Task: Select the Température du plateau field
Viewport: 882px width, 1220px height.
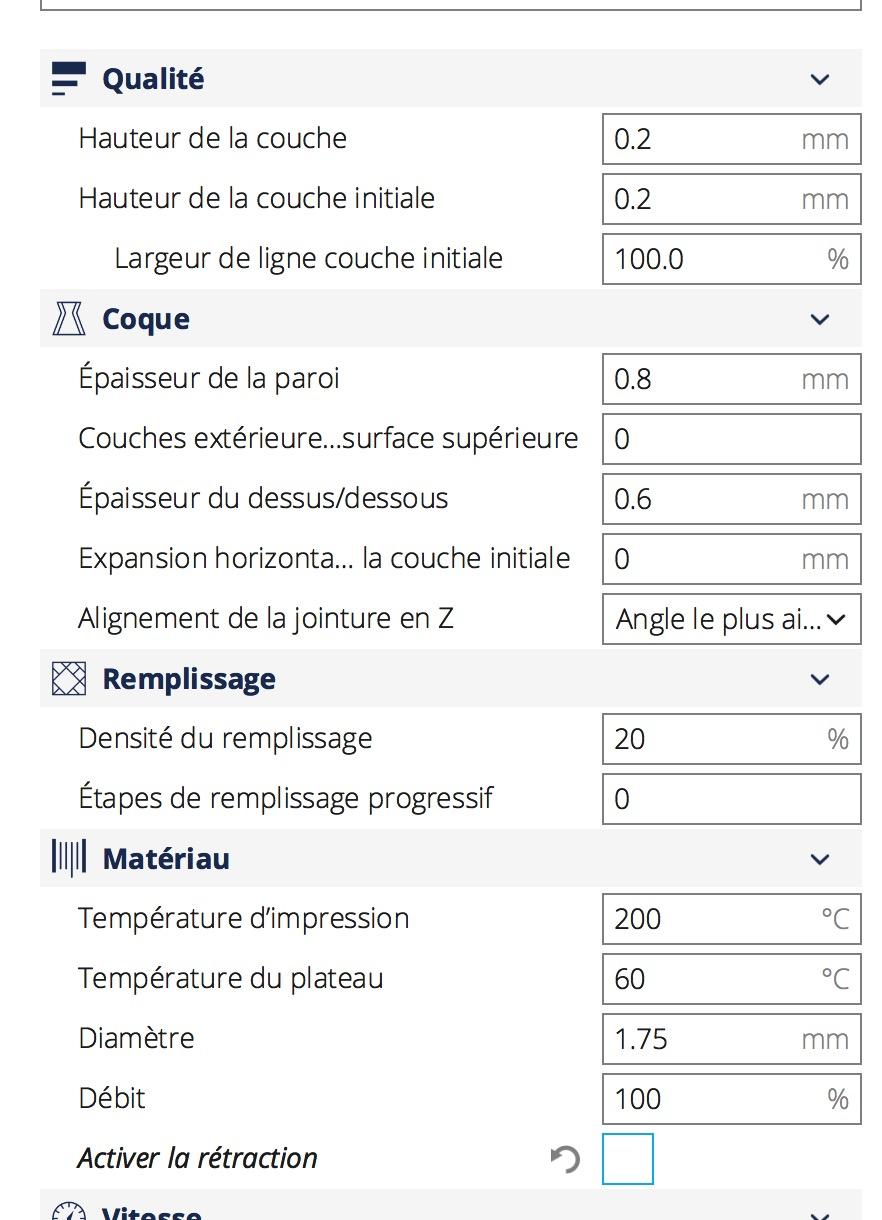Action: [732, 979]
